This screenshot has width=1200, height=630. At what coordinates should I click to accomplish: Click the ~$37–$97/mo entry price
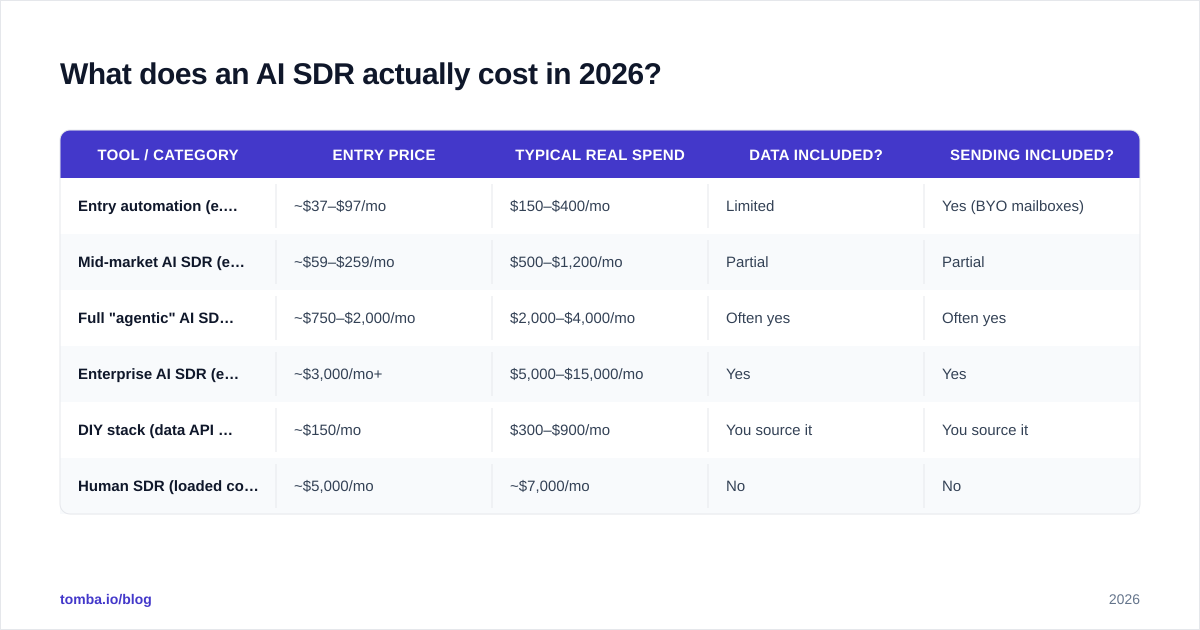(x=340, y=206)
